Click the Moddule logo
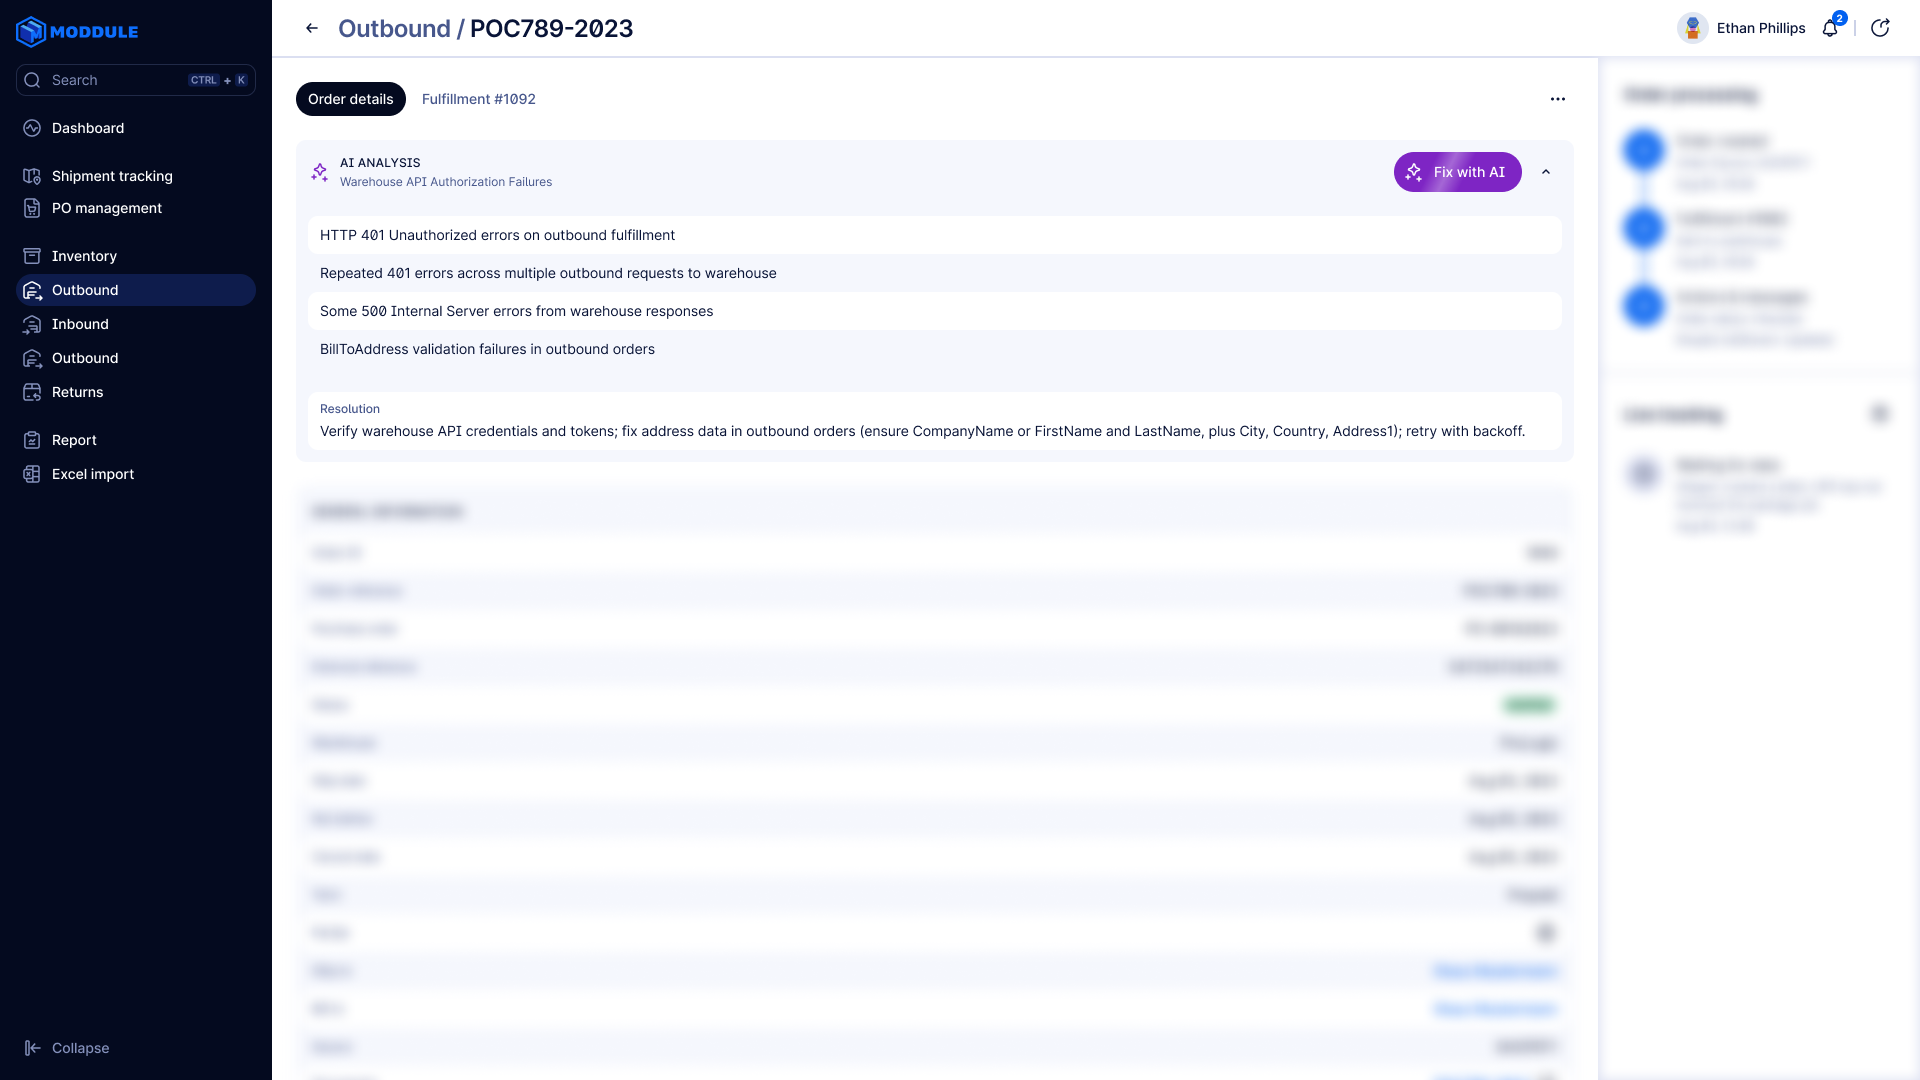The width and height of the screenshot is (1920, 1080). [x=78, y=31]
